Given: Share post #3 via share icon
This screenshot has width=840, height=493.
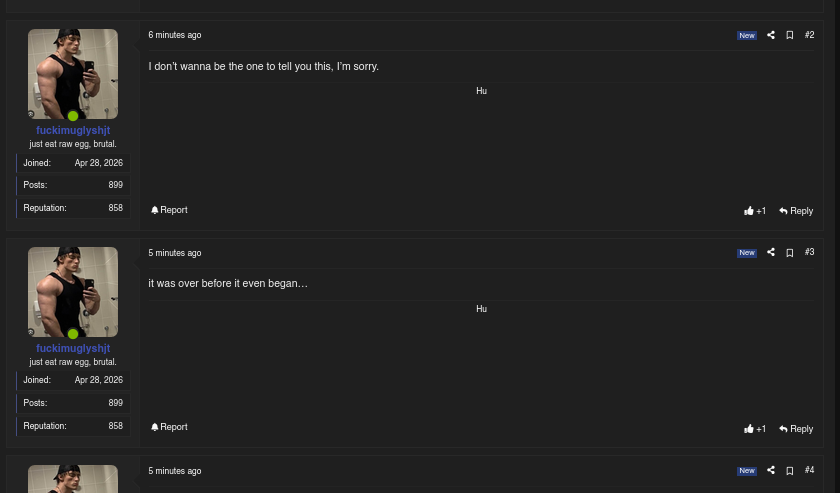Looking at the screenshot, I should pos(770,252).
